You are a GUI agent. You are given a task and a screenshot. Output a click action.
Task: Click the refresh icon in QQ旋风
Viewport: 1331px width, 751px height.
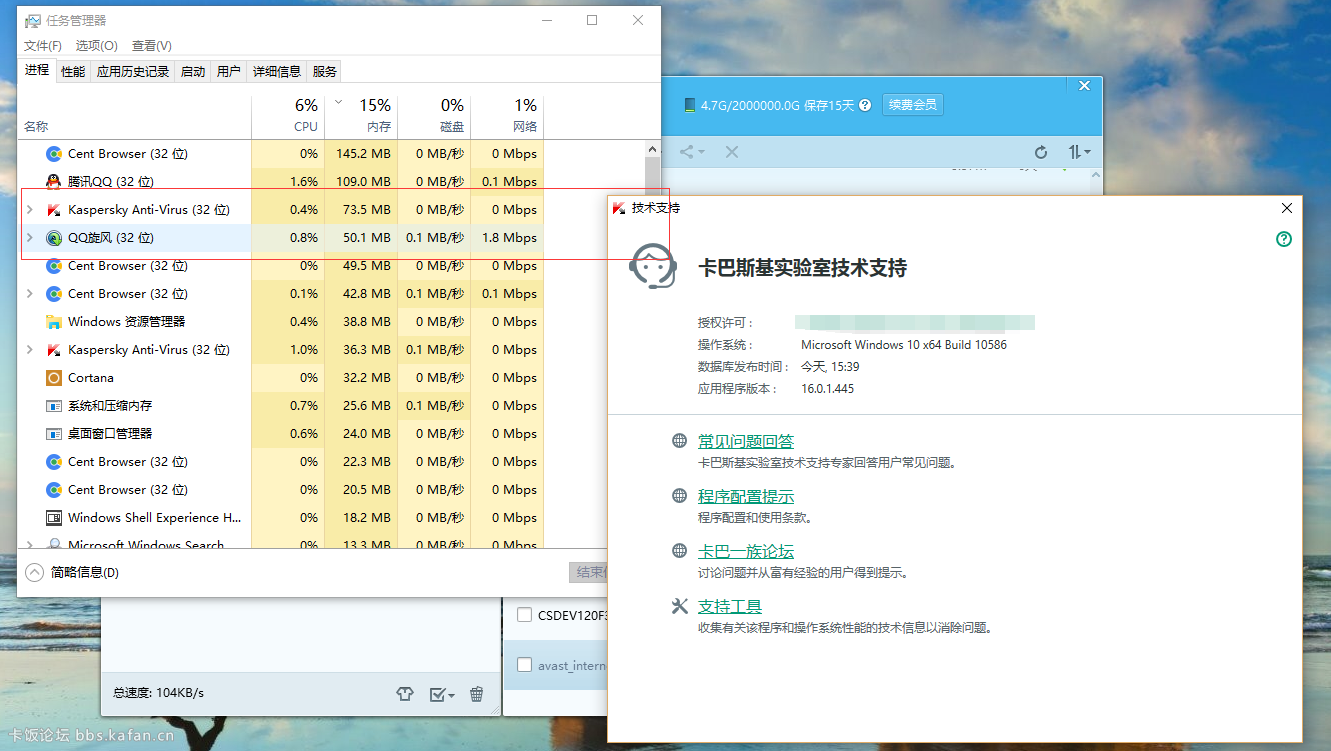[x=1041, y=152]
